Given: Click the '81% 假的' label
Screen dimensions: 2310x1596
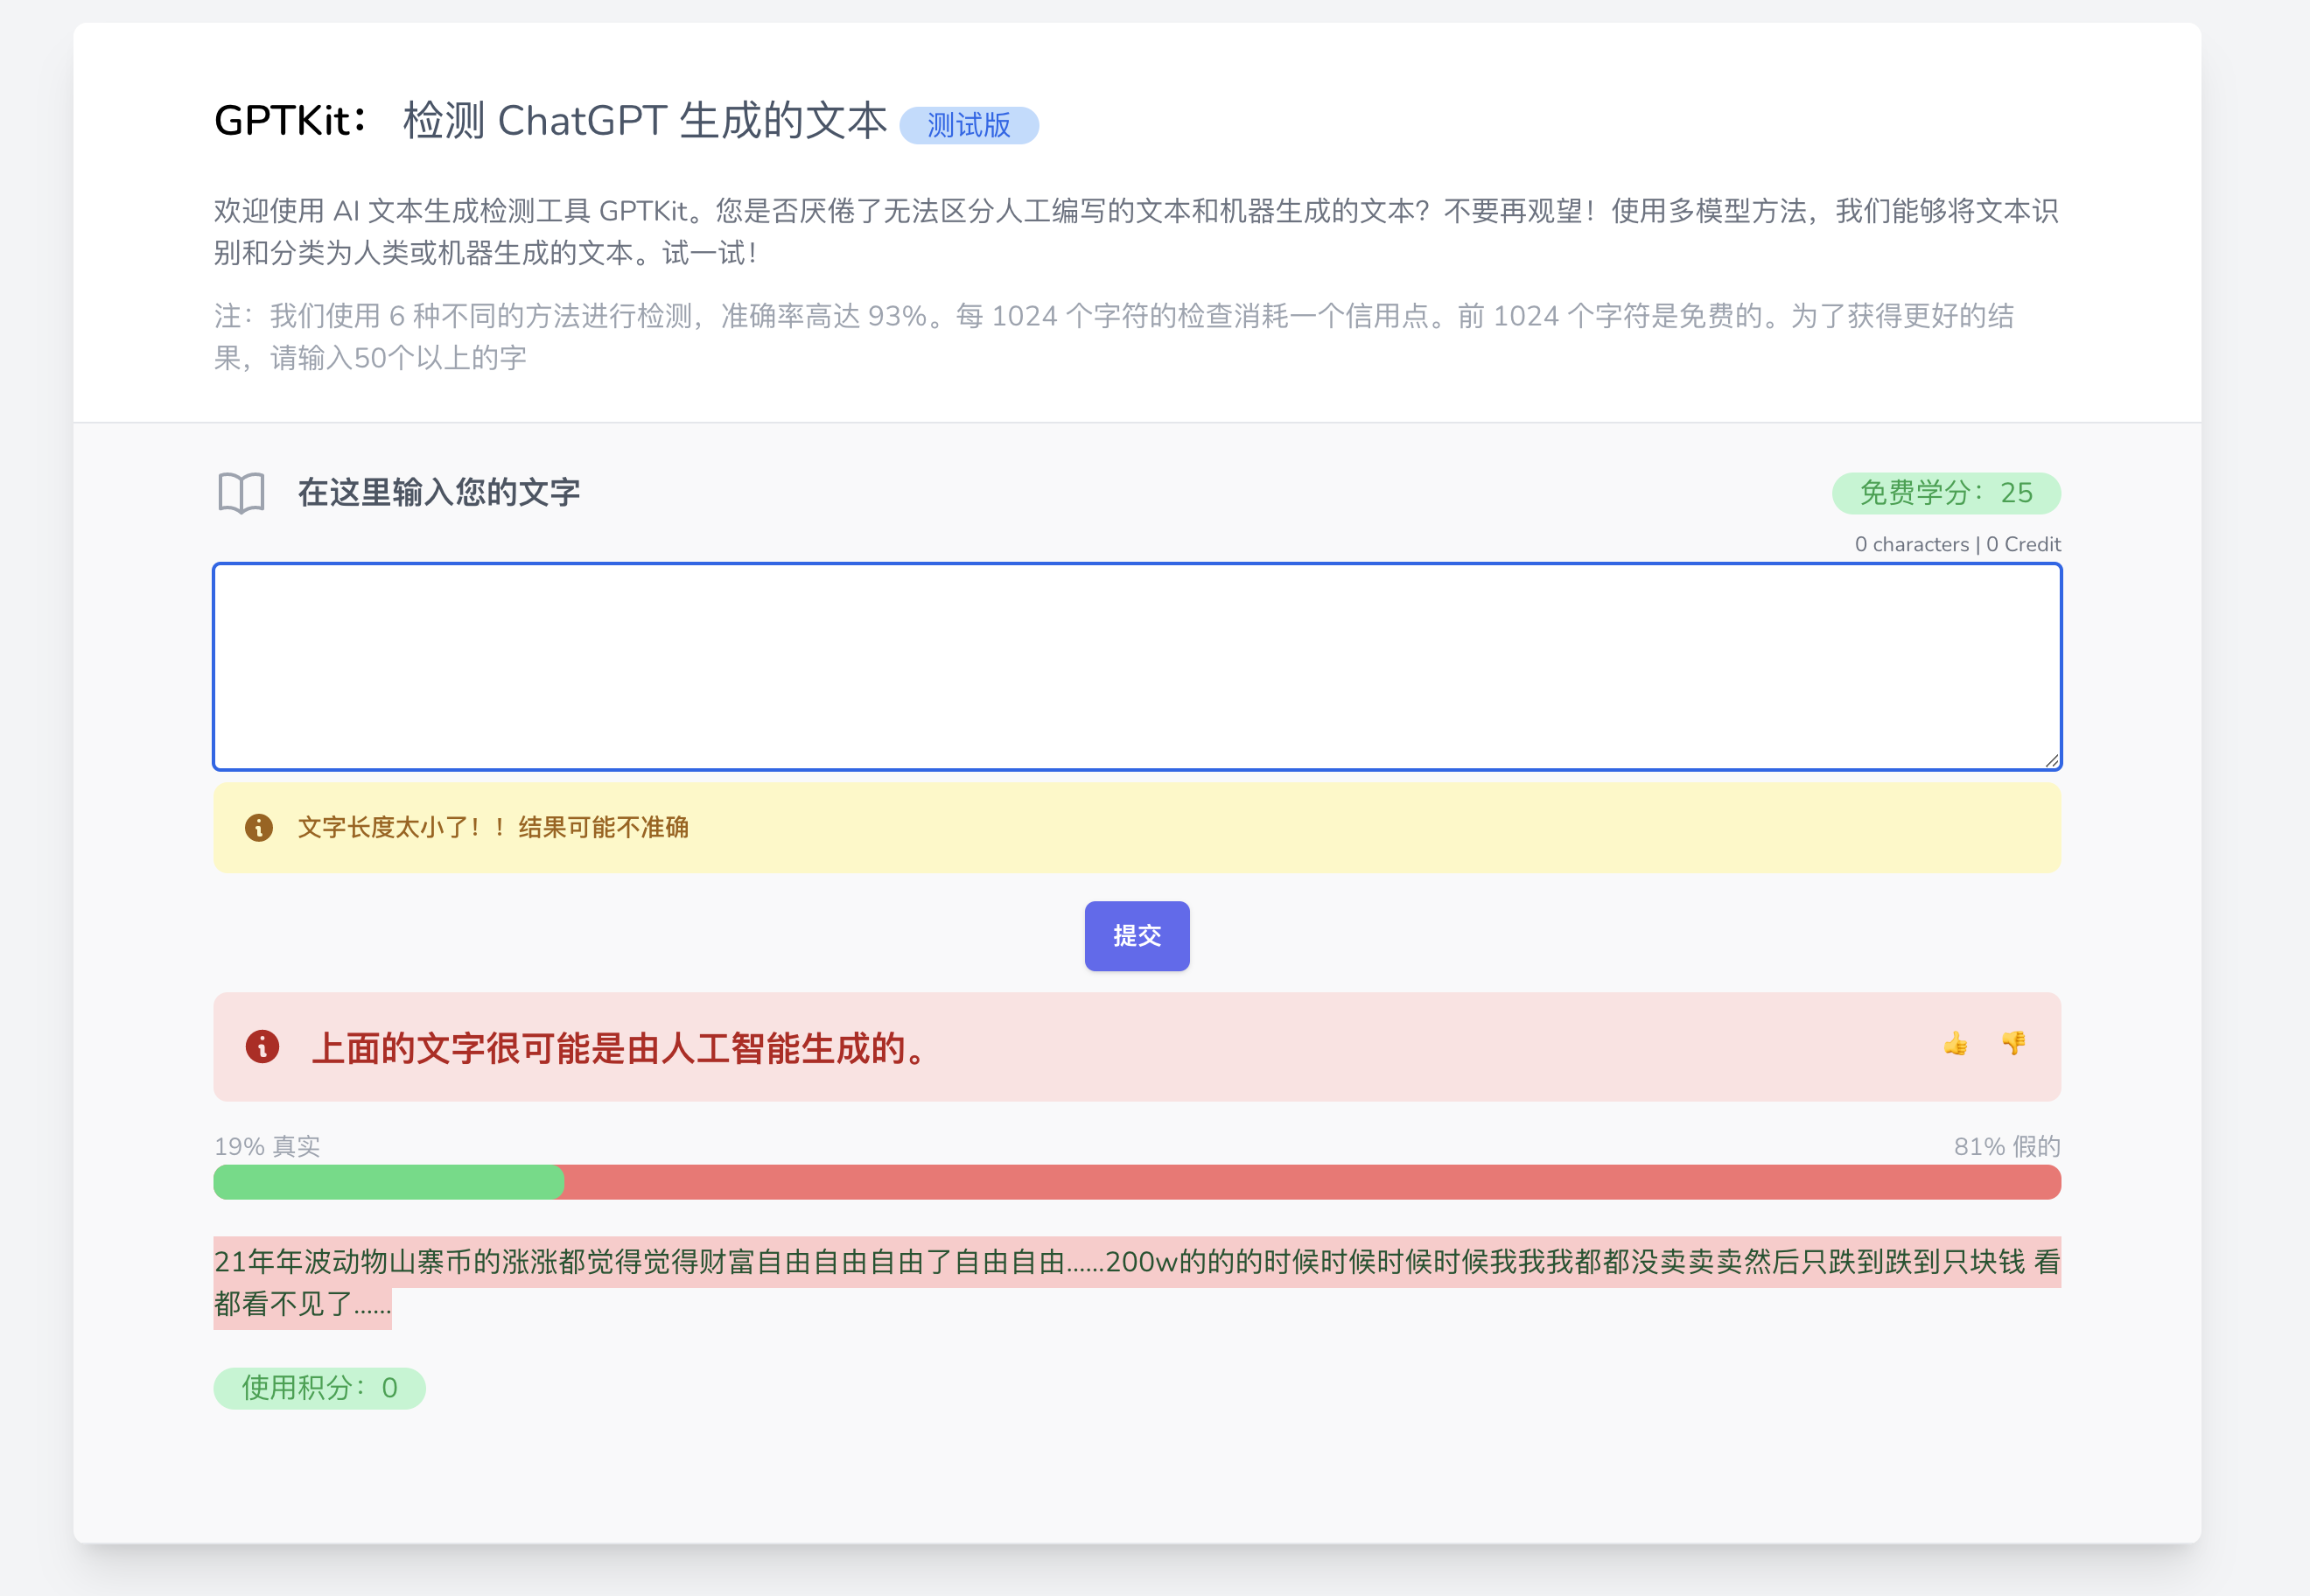Looking at the screenshot, I should coord(2007,1146).
